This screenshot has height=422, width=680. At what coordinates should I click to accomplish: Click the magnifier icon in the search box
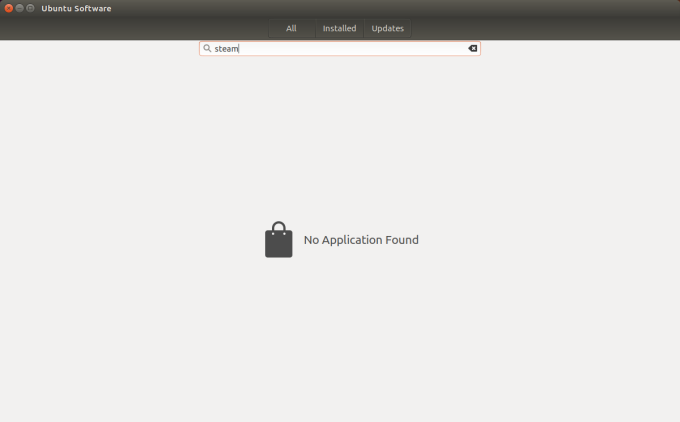207,49
